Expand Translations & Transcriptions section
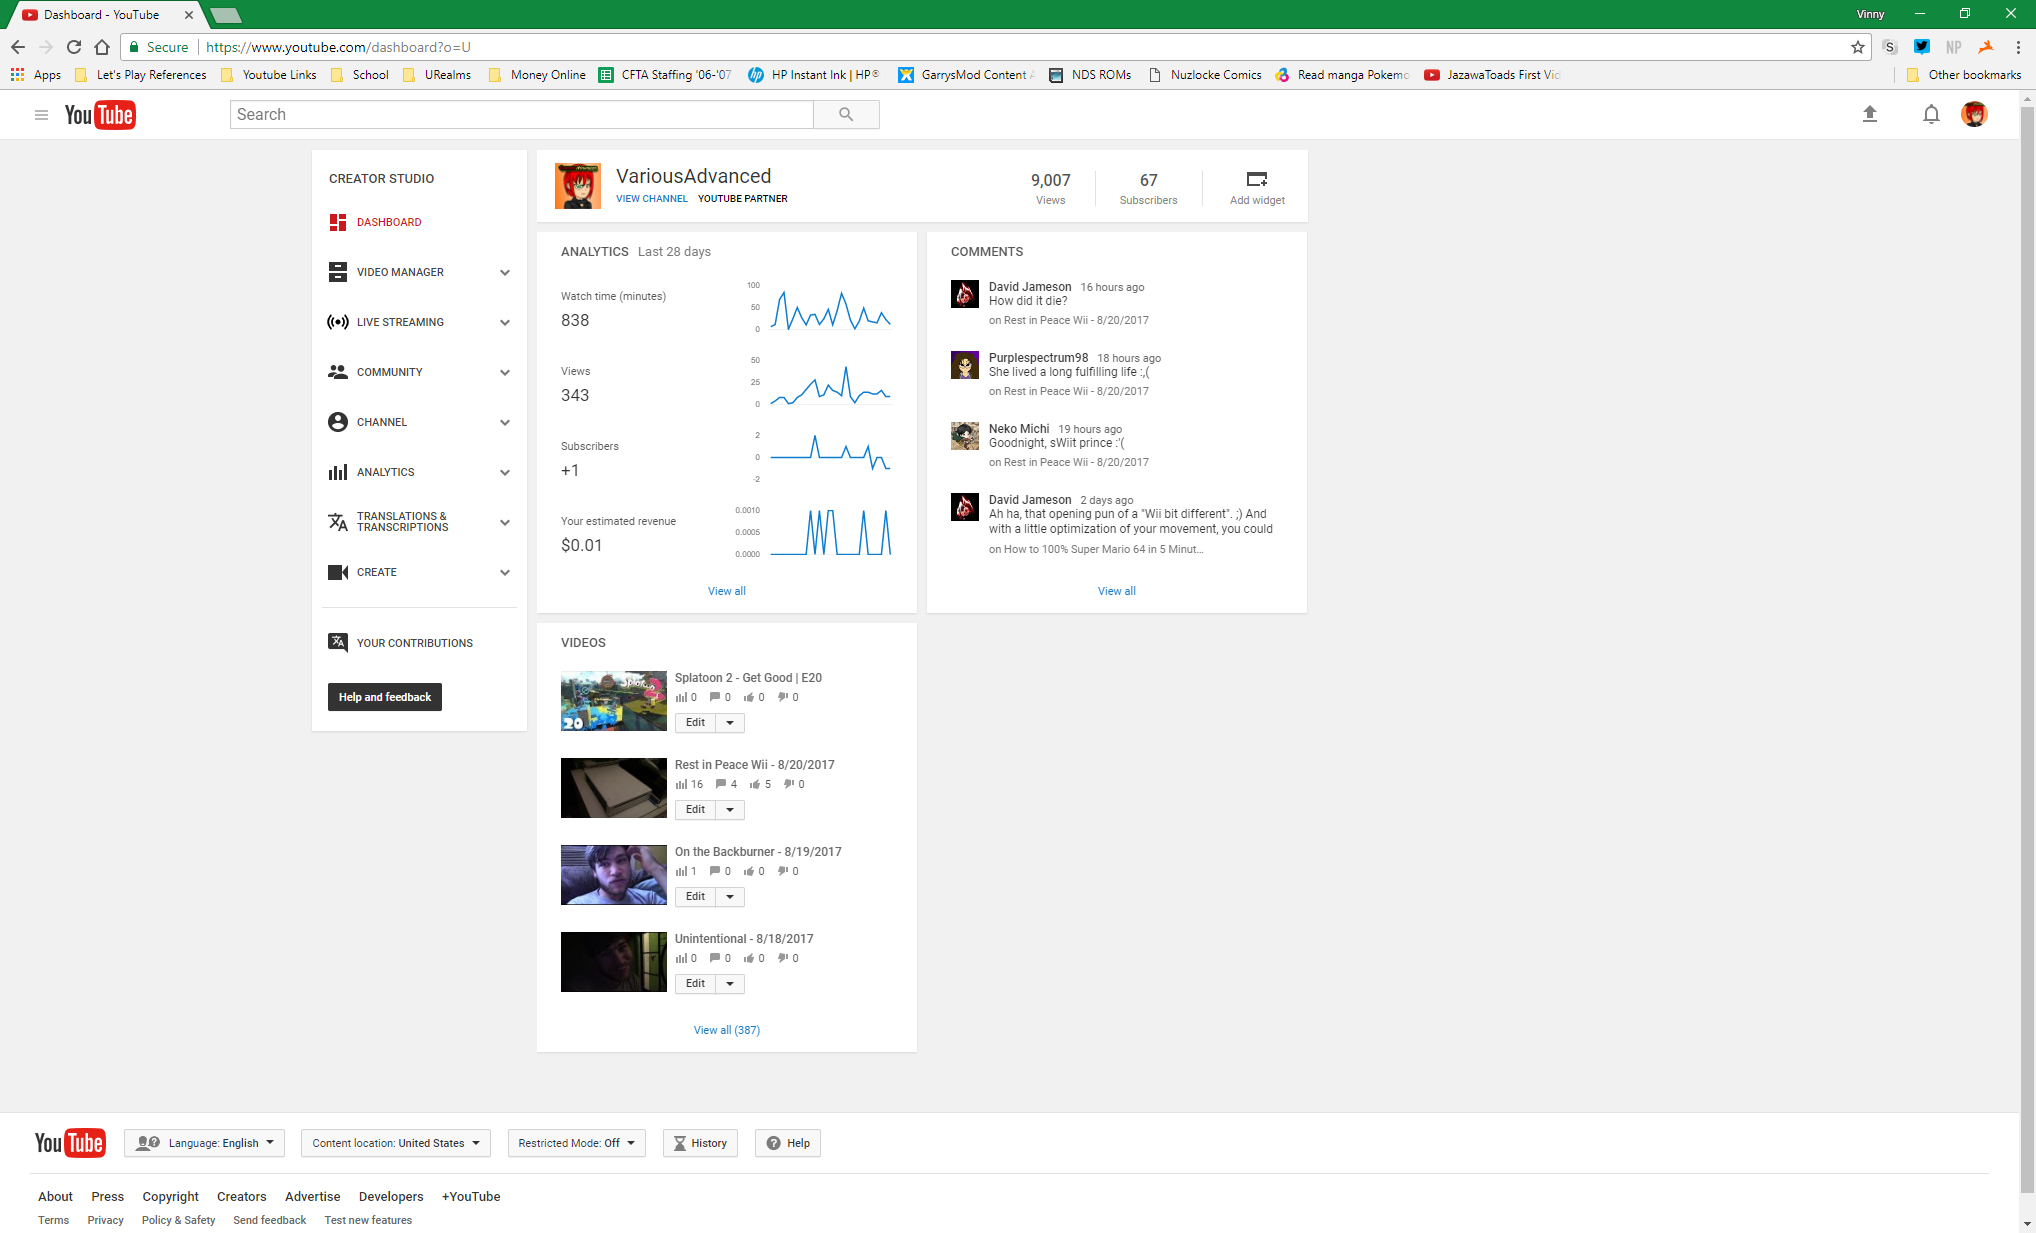 (x=505, y=522)
